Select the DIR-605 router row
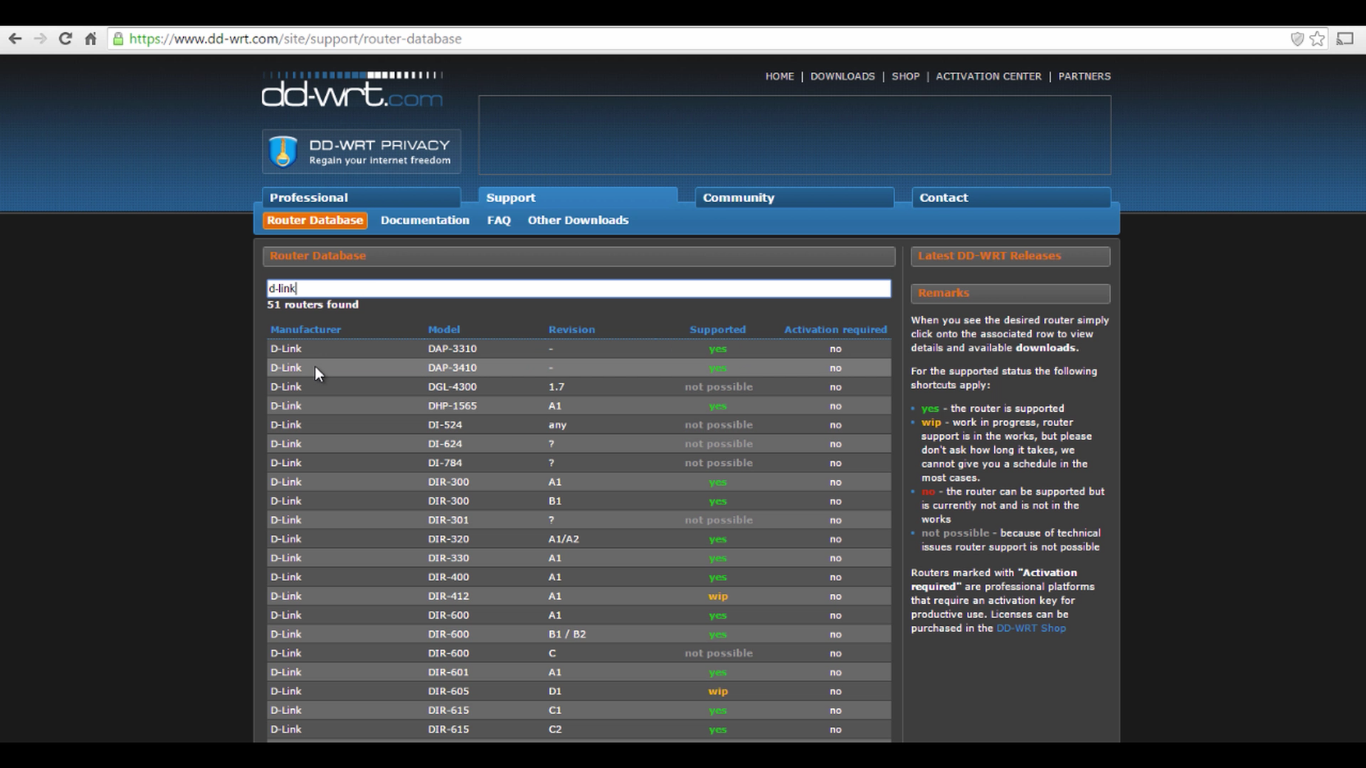 point(578,691)
